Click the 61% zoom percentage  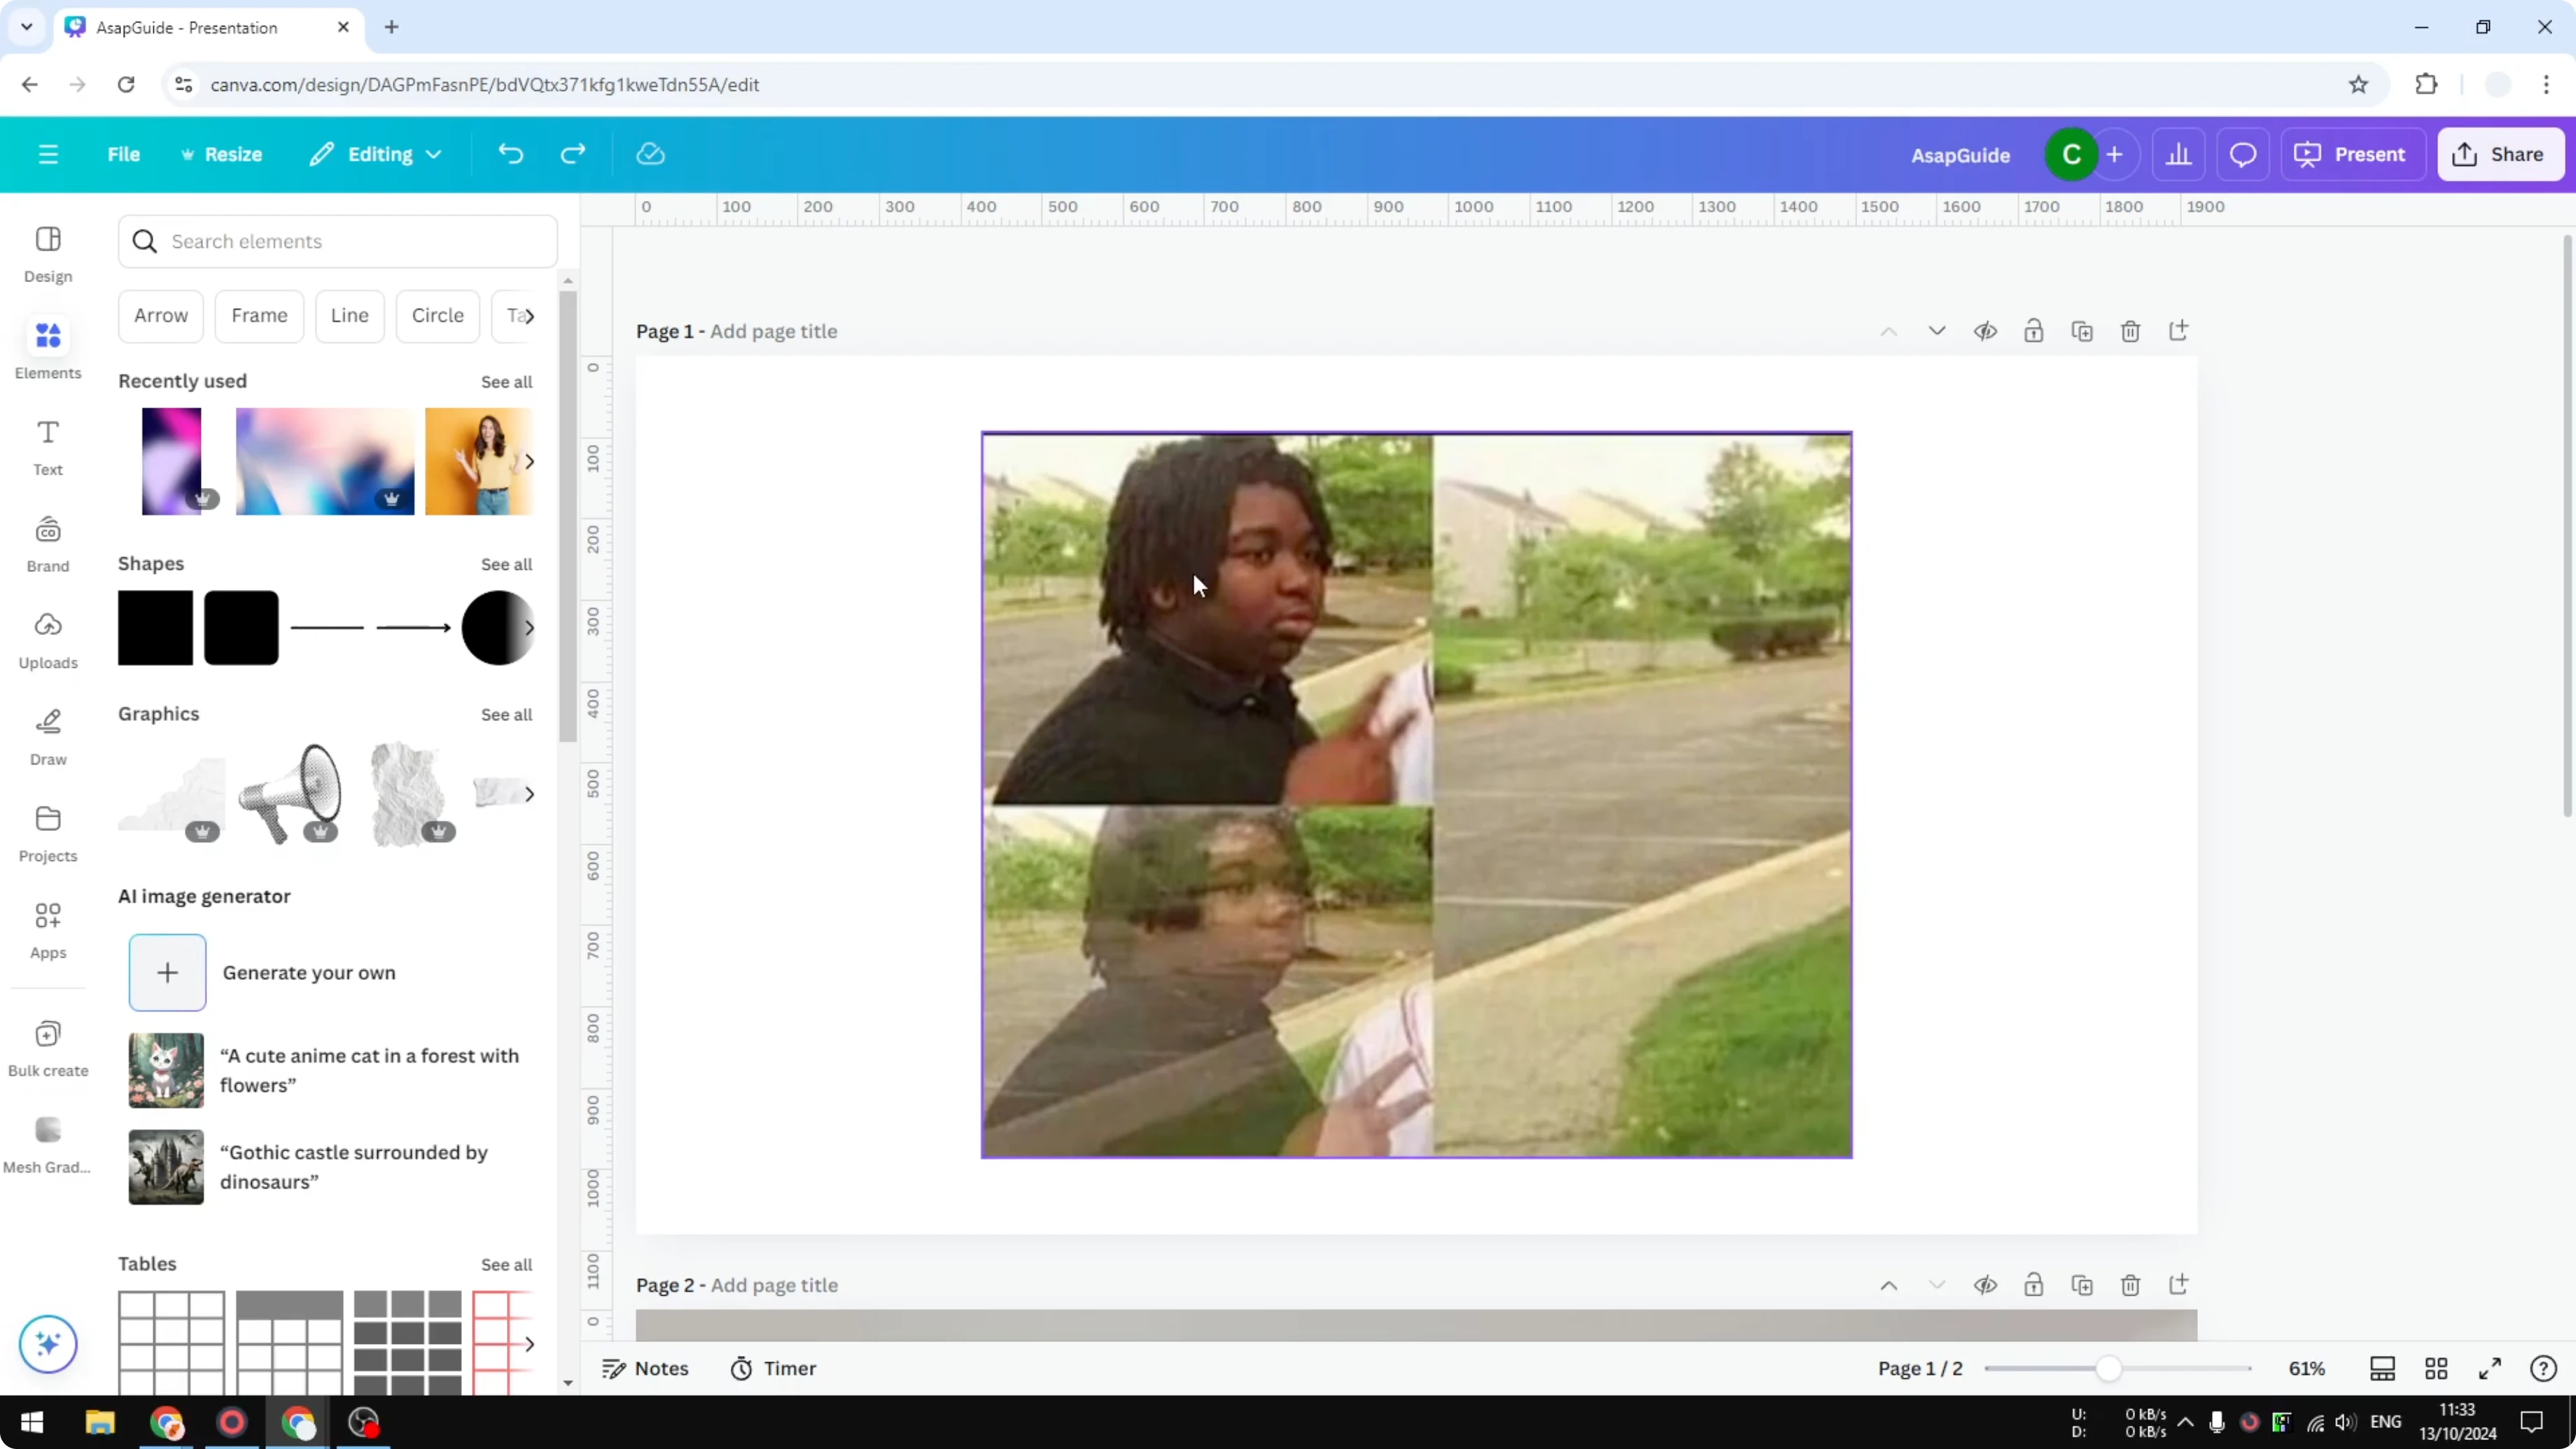[x=2307, y=1368]
